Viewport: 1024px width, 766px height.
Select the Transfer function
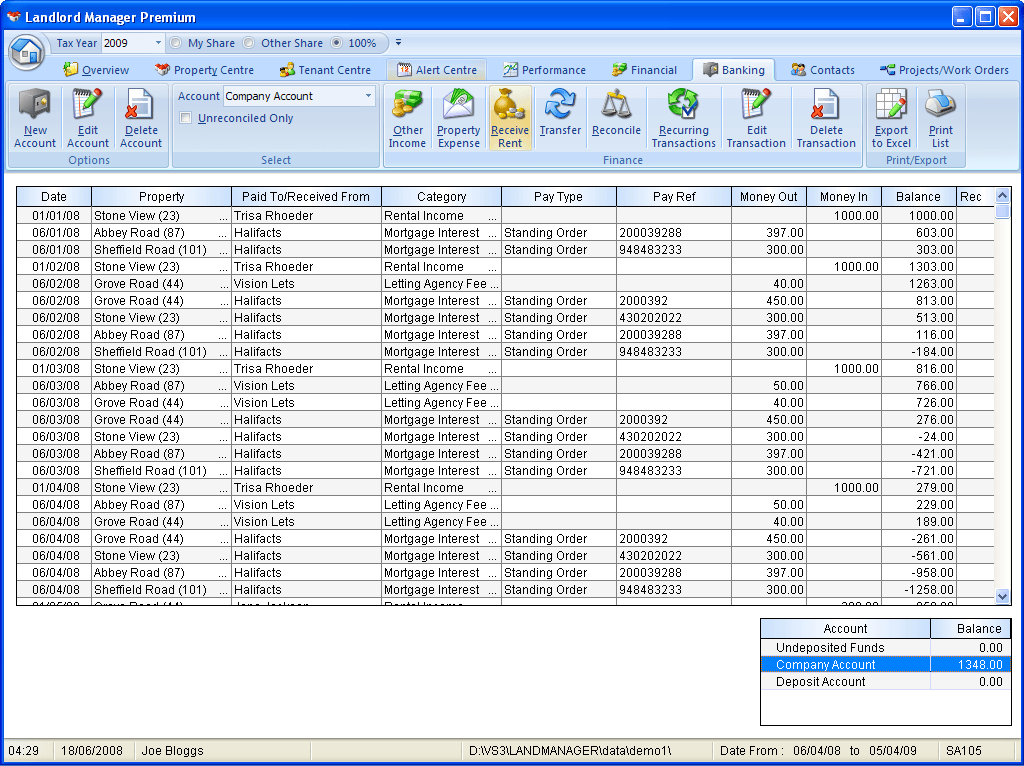[560, 118]
